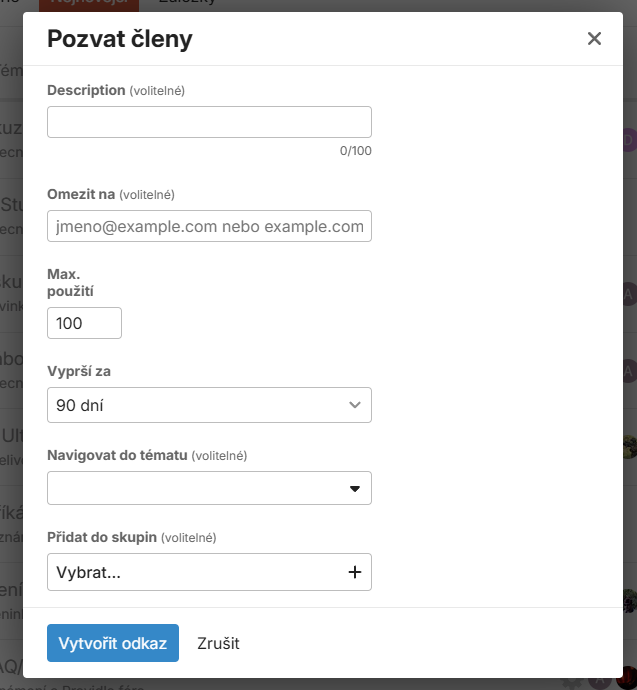Screen dimensions: 637x690
Task: Click the plus icon in Přidat do skupin
Action: tap(354, 572)
